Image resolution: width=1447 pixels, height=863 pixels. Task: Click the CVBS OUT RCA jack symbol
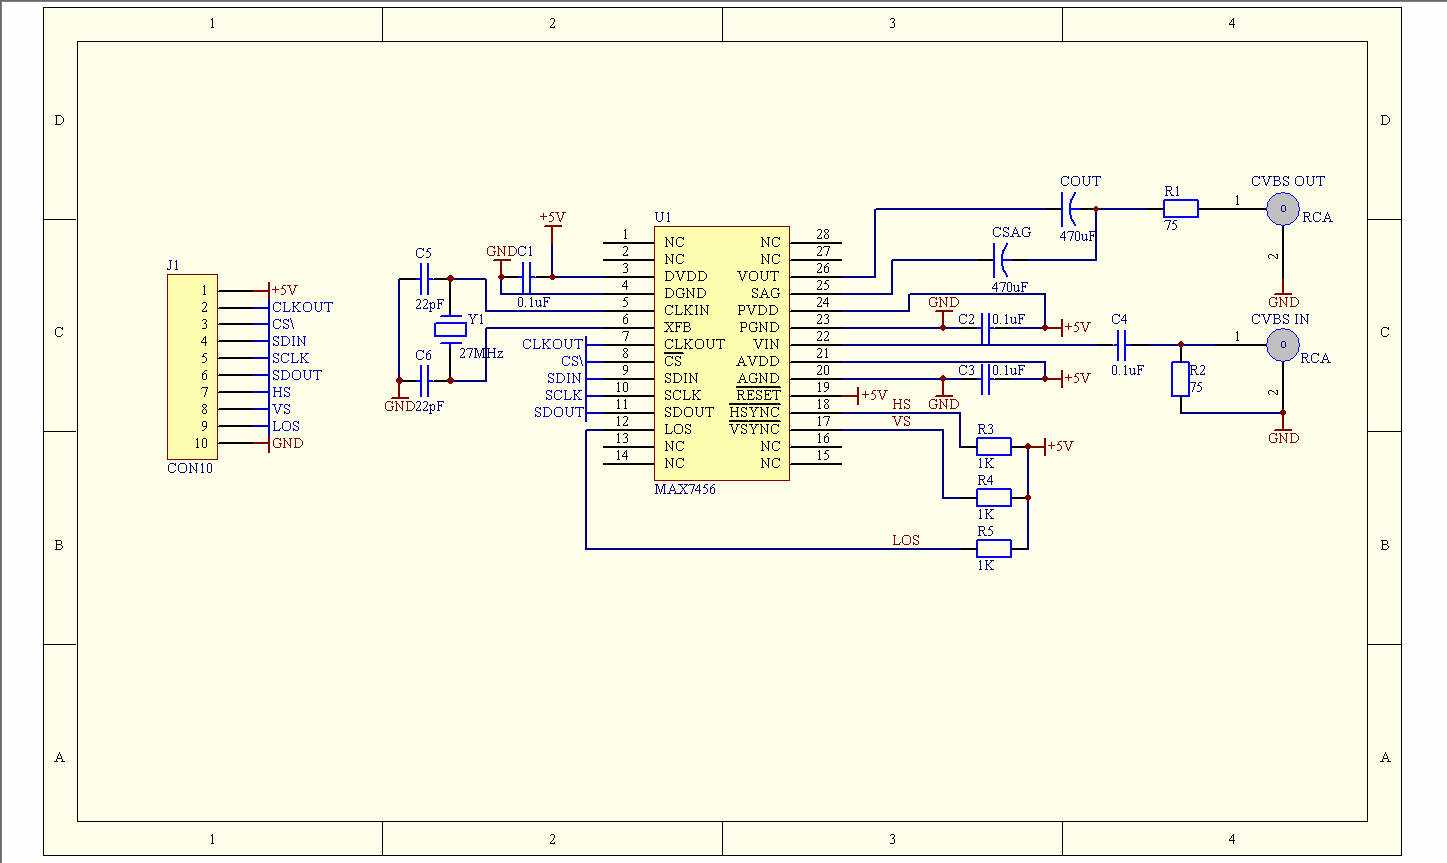coord(1282,209)
